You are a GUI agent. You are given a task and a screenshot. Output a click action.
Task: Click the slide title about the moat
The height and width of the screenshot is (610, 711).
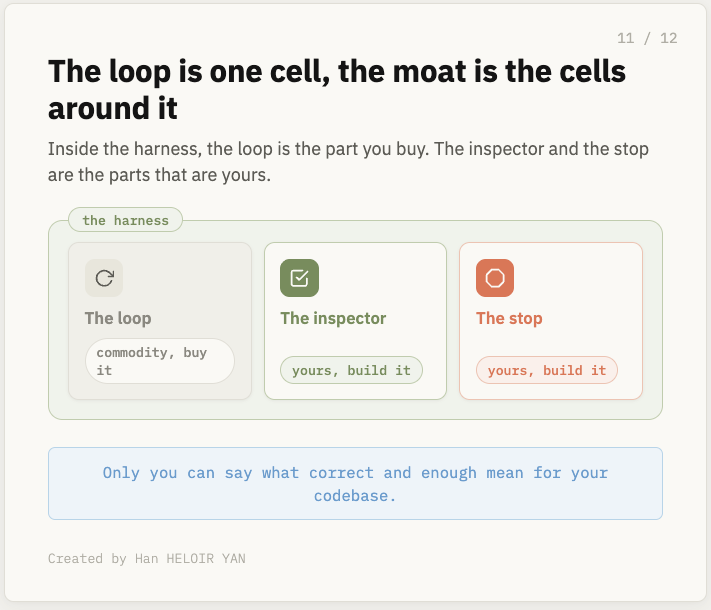tap(337, 90)
